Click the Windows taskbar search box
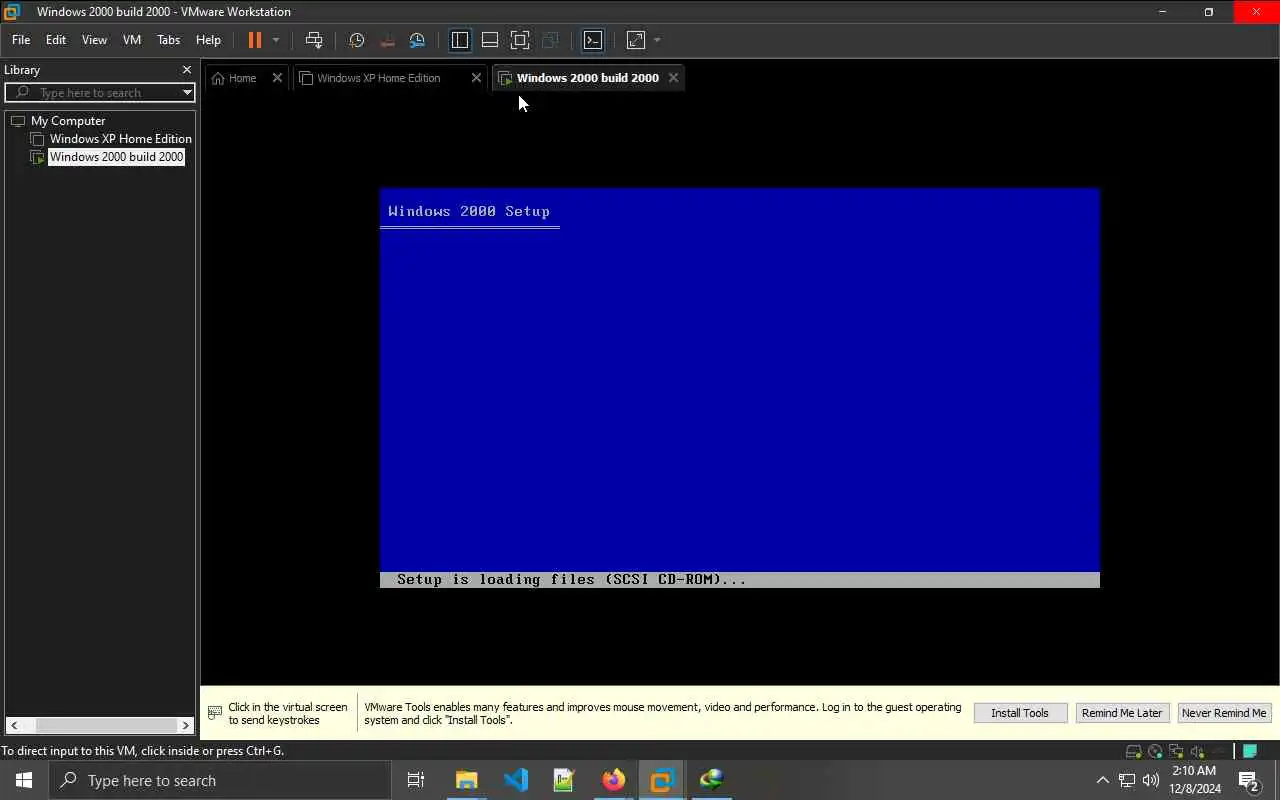The image size is (1280, 800). pyautogui.click(x=220, y=780)
